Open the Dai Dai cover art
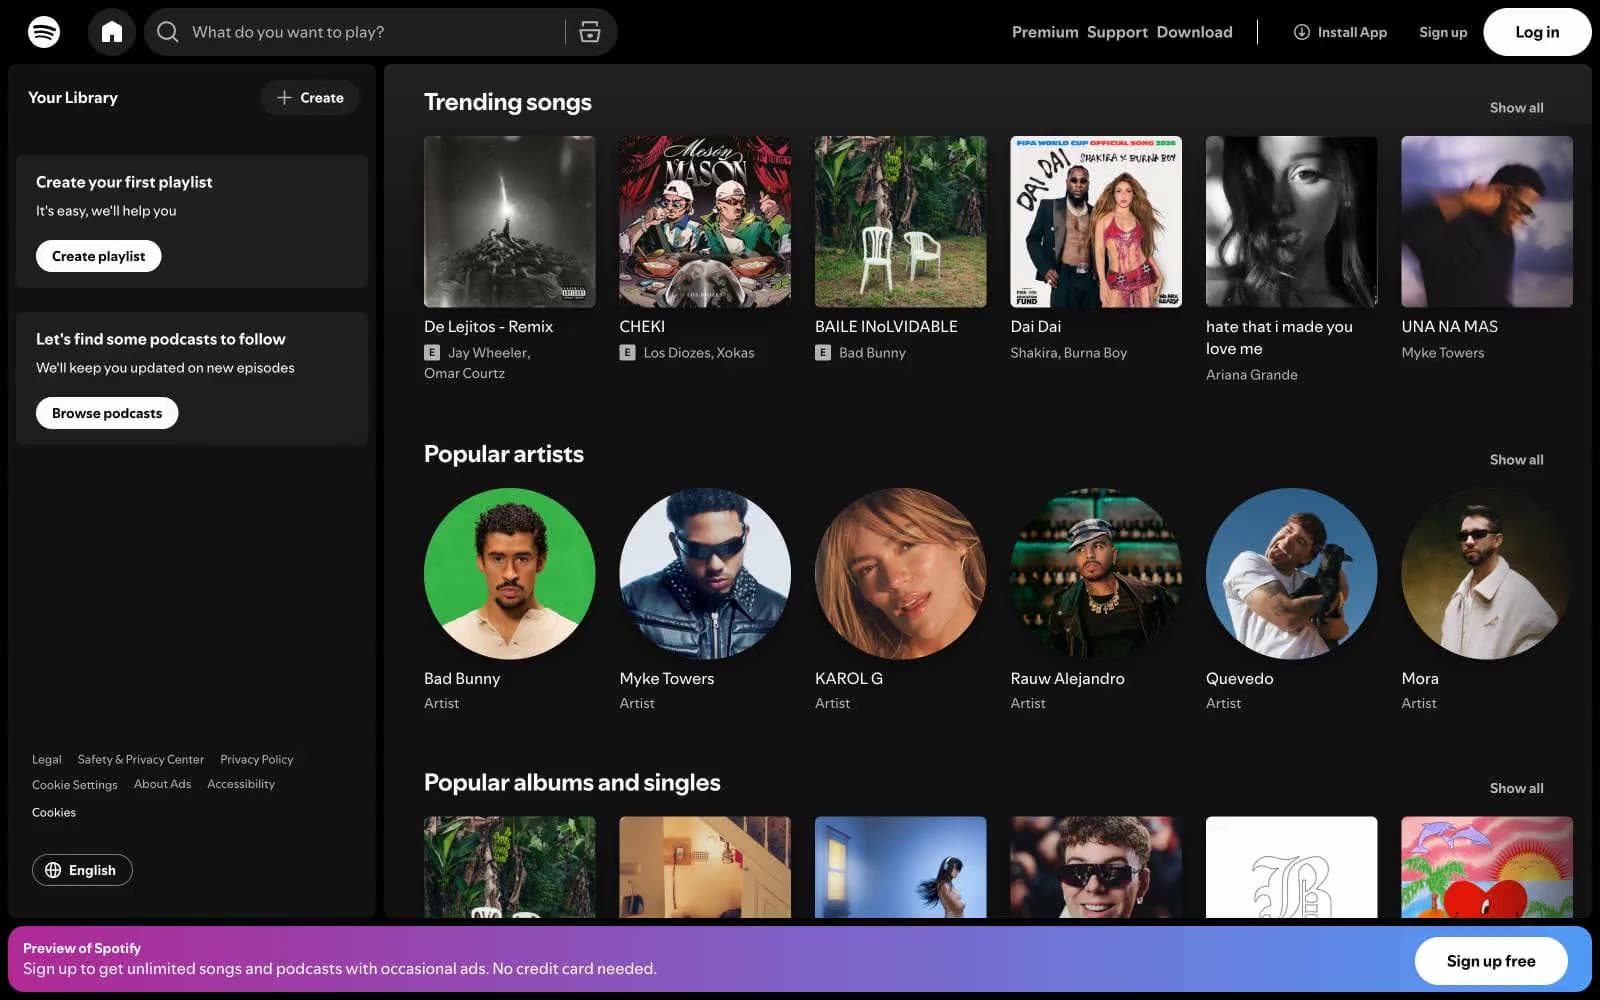This screenshot has width=1600, height=1000. click(1096, 222)
